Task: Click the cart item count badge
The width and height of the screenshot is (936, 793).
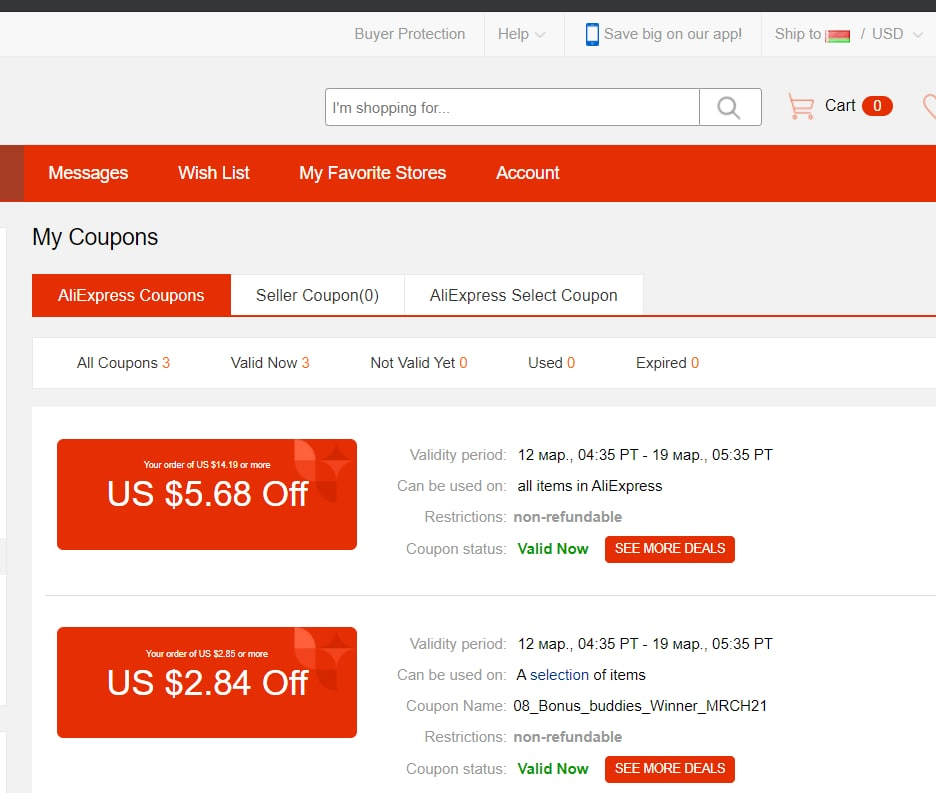Action: tap(877, 106)
